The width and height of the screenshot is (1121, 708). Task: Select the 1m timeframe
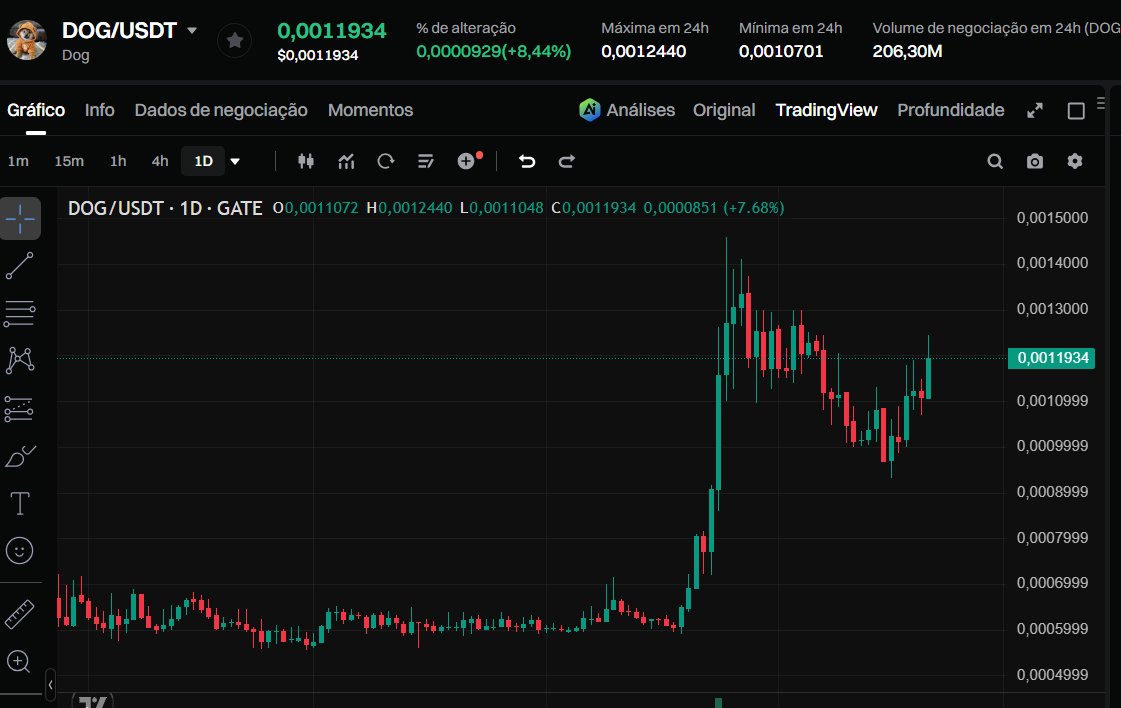point(18,162)
